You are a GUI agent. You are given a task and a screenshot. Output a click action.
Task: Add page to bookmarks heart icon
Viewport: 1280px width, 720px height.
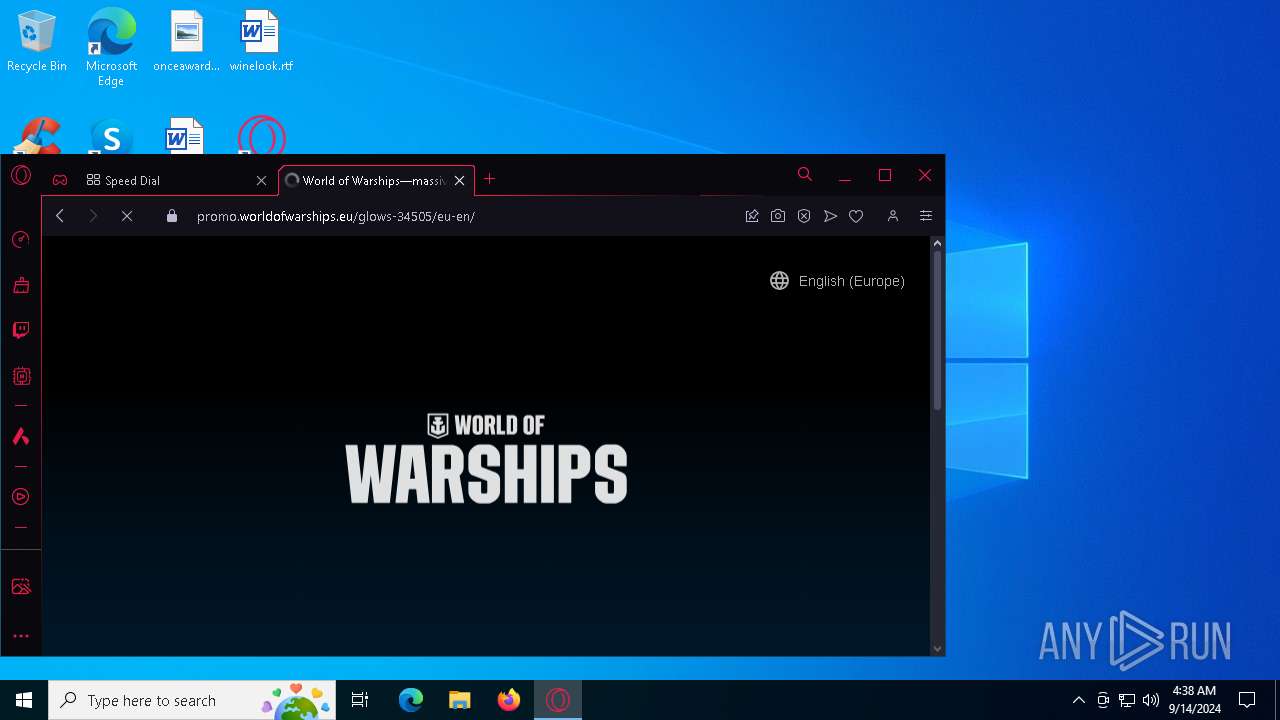pos(856,216)
